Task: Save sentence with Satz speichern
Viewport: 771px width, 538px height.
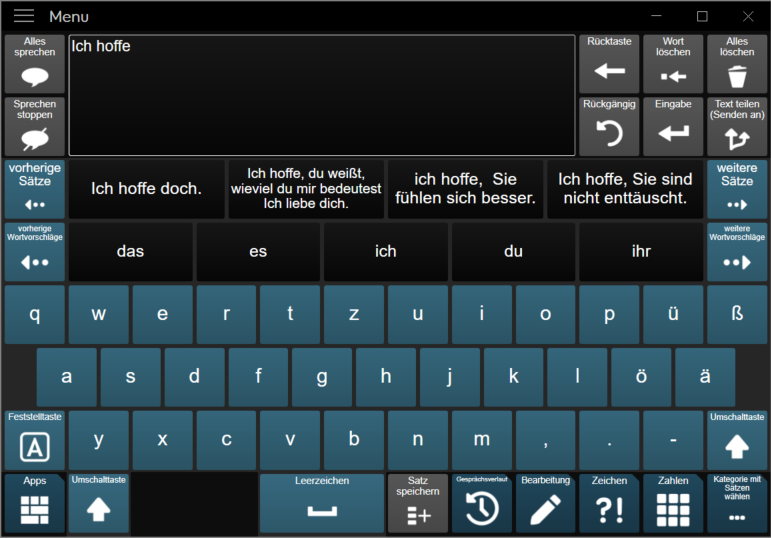Action: coord(417,503)
